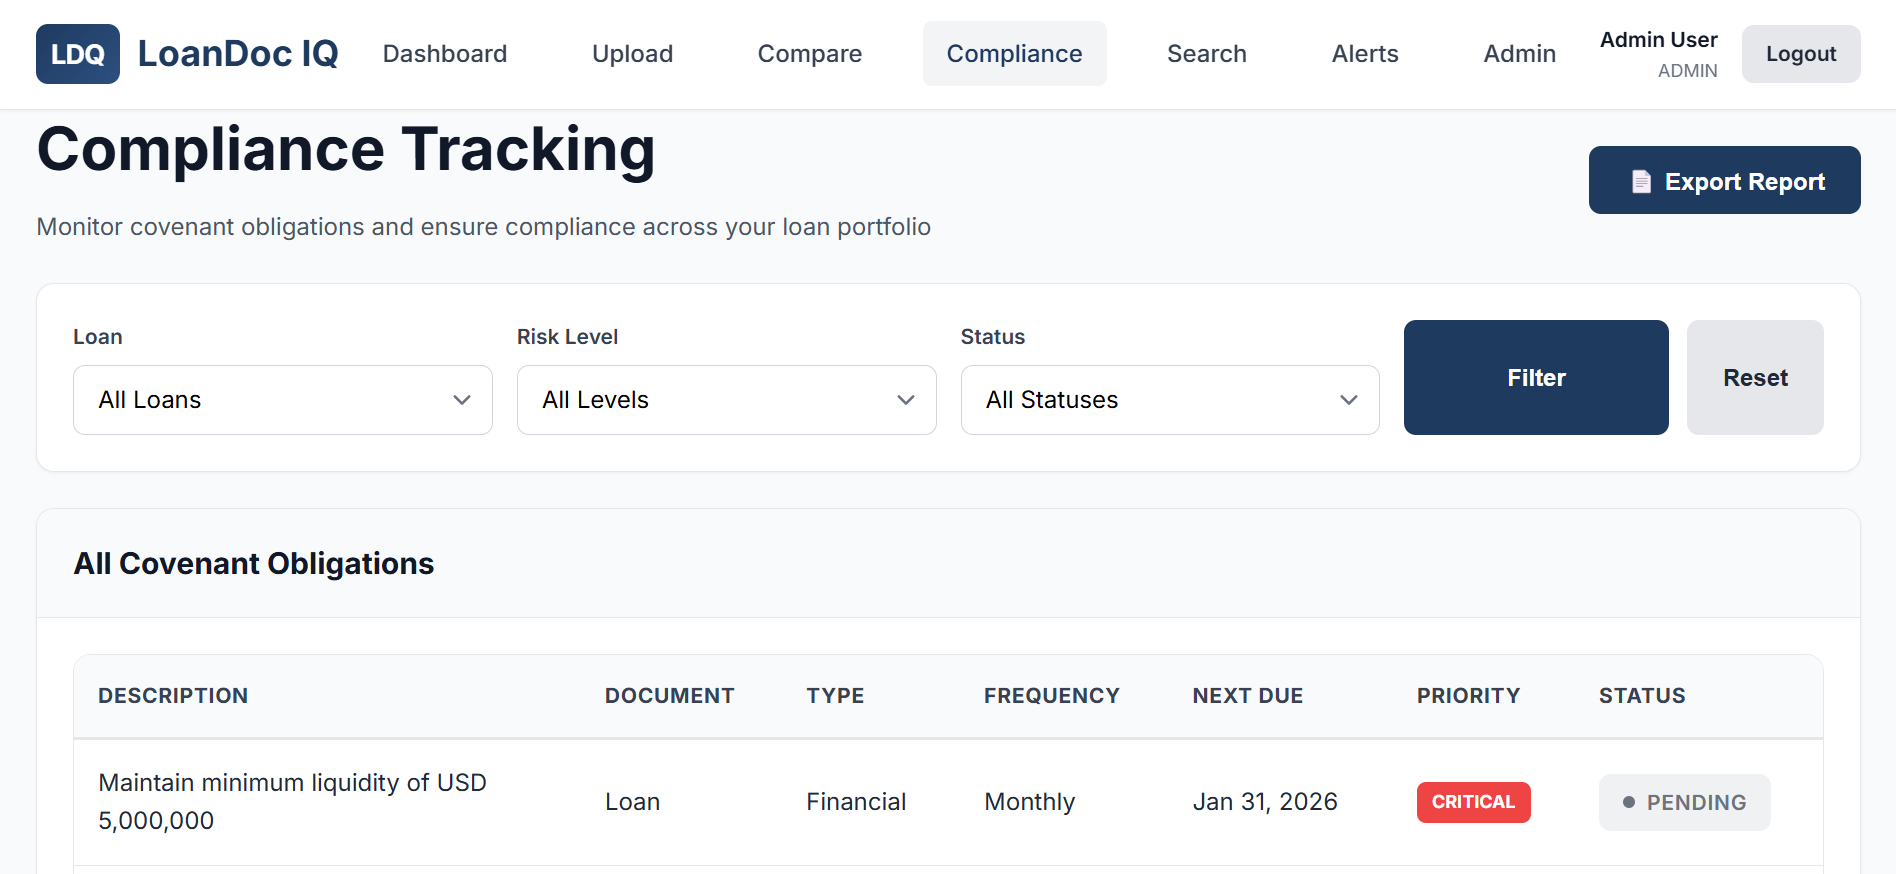Viewport: 1896px width, 874px height.
Task: Select the Compliance nav tab
Action: [x=1014, y=54]
